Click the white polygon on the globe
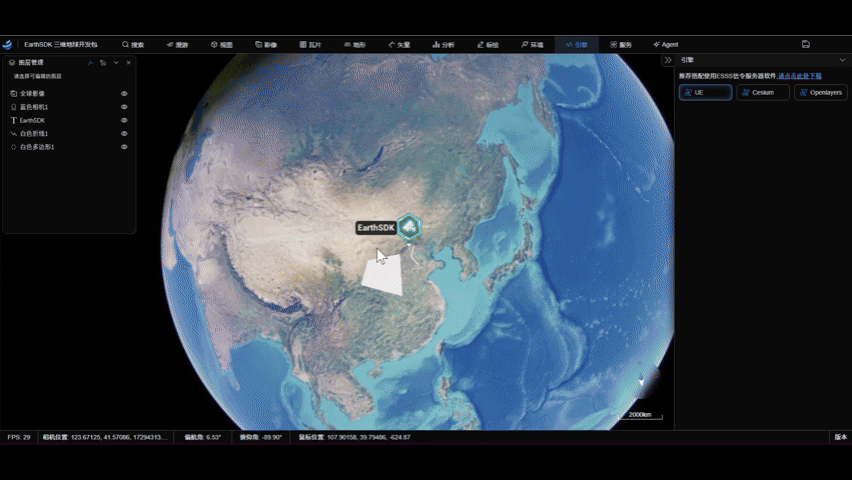 click(x=384, y=276)
